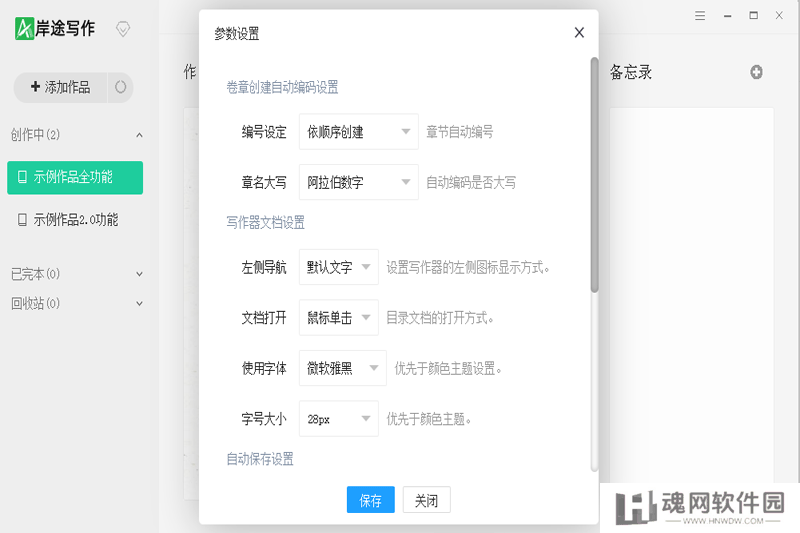
Task: Open the 左侧导航 dropdown
Action: point(339,267)
